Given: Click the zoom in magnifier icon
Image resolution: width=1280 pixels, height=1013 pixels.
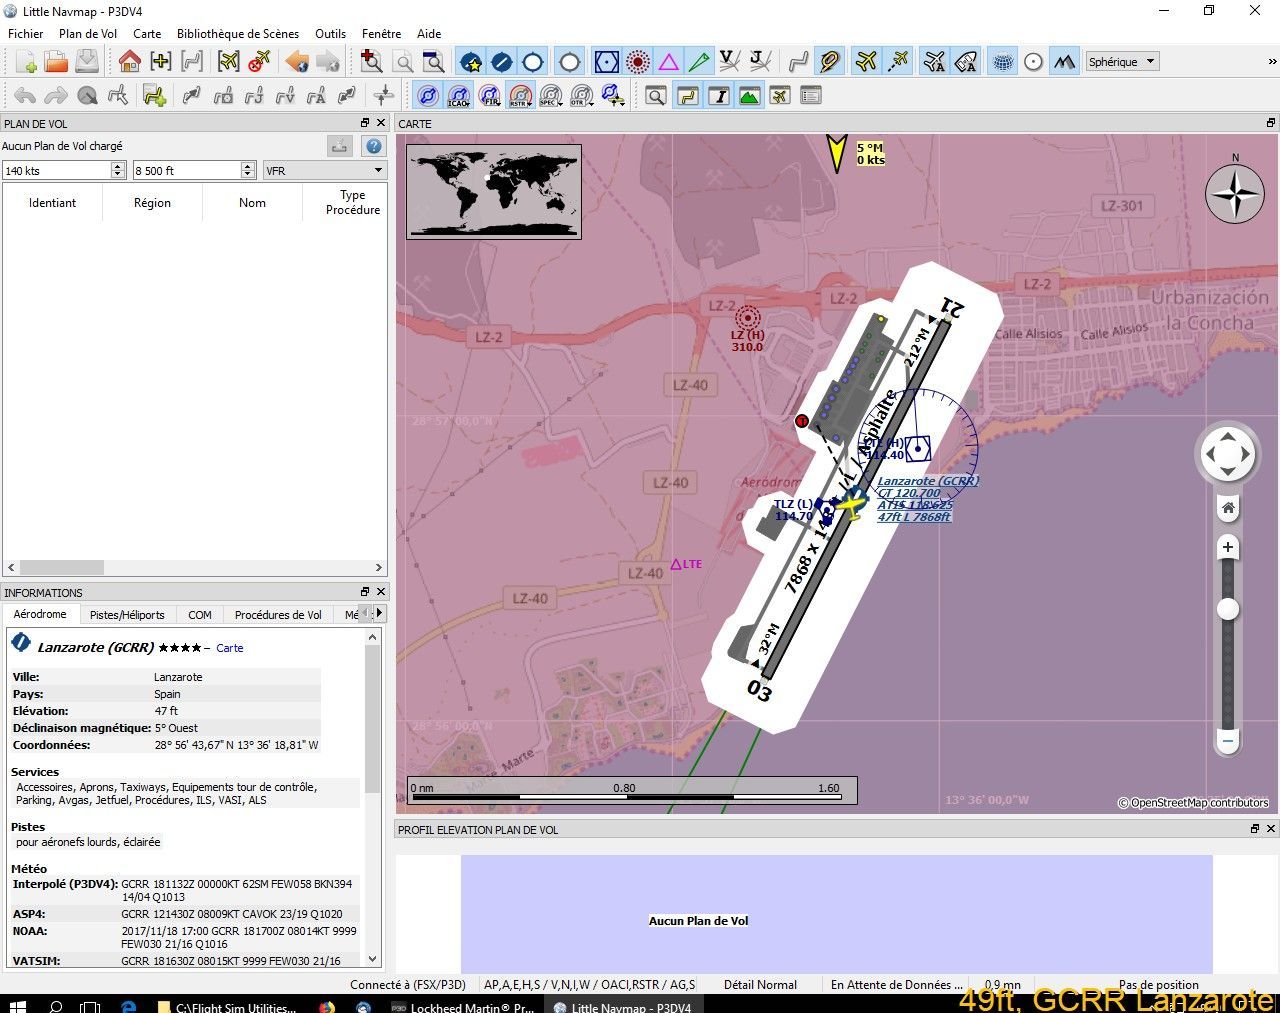Looking at the screenshot, I should point(371,62).
